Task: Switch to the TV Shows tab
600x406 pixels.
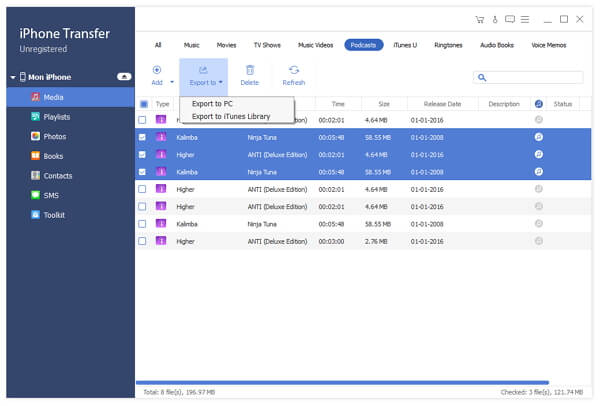Action: point(267,45)
